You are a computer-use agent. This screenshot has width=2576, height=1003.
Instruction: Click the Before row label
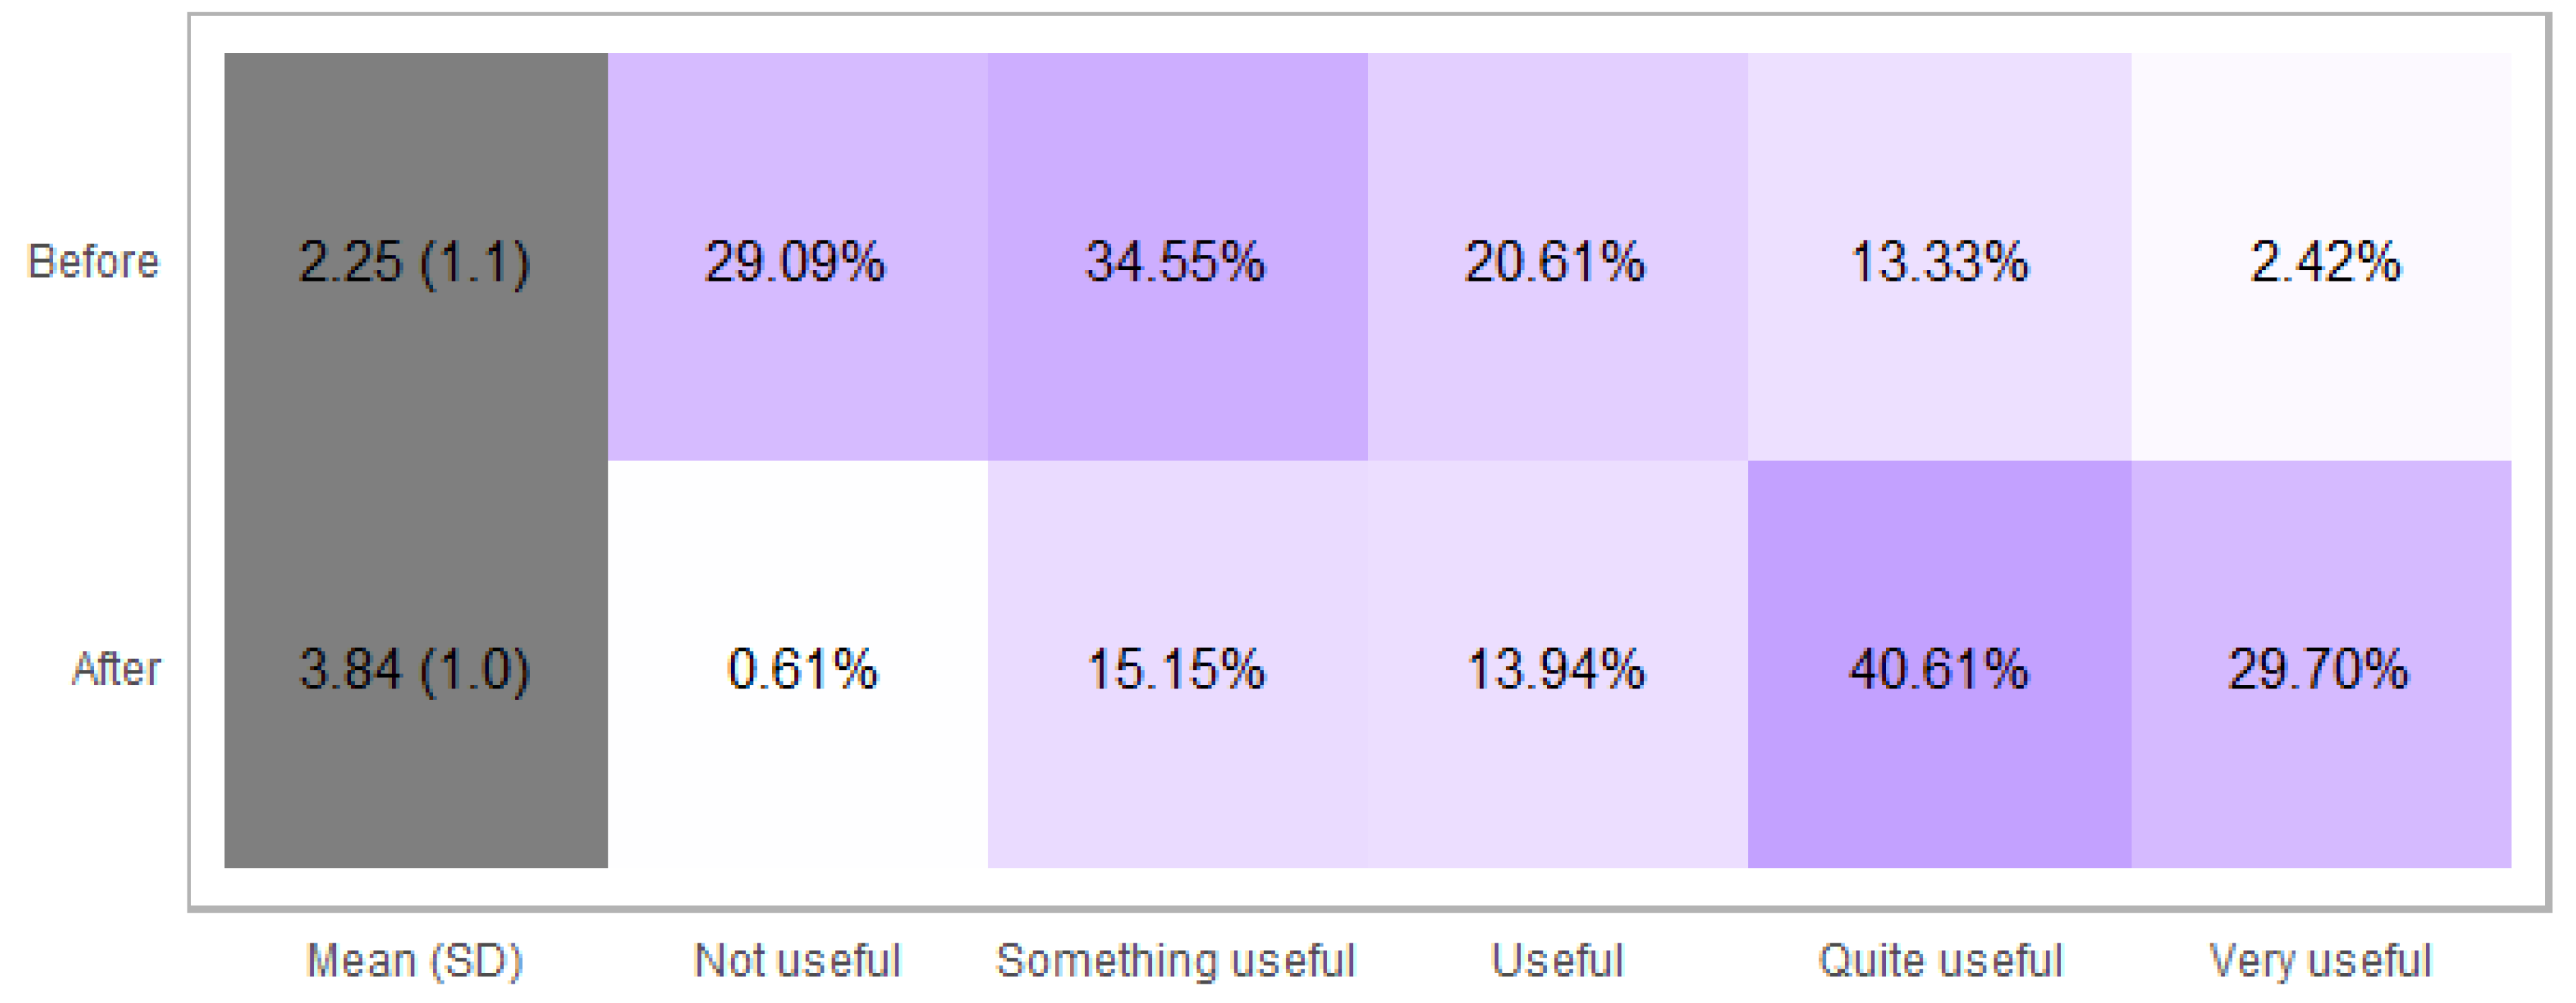[x=93, y=262]
